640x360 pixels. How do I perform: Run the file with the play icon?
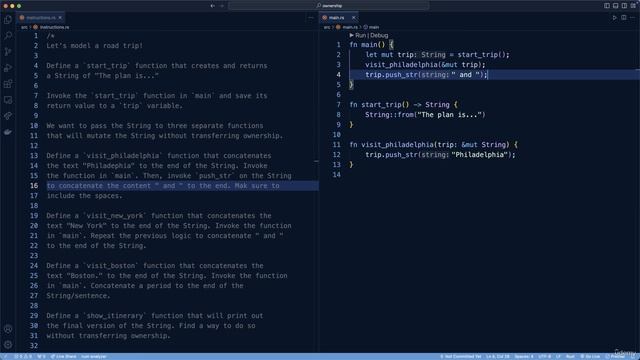[x=614, y=18]
